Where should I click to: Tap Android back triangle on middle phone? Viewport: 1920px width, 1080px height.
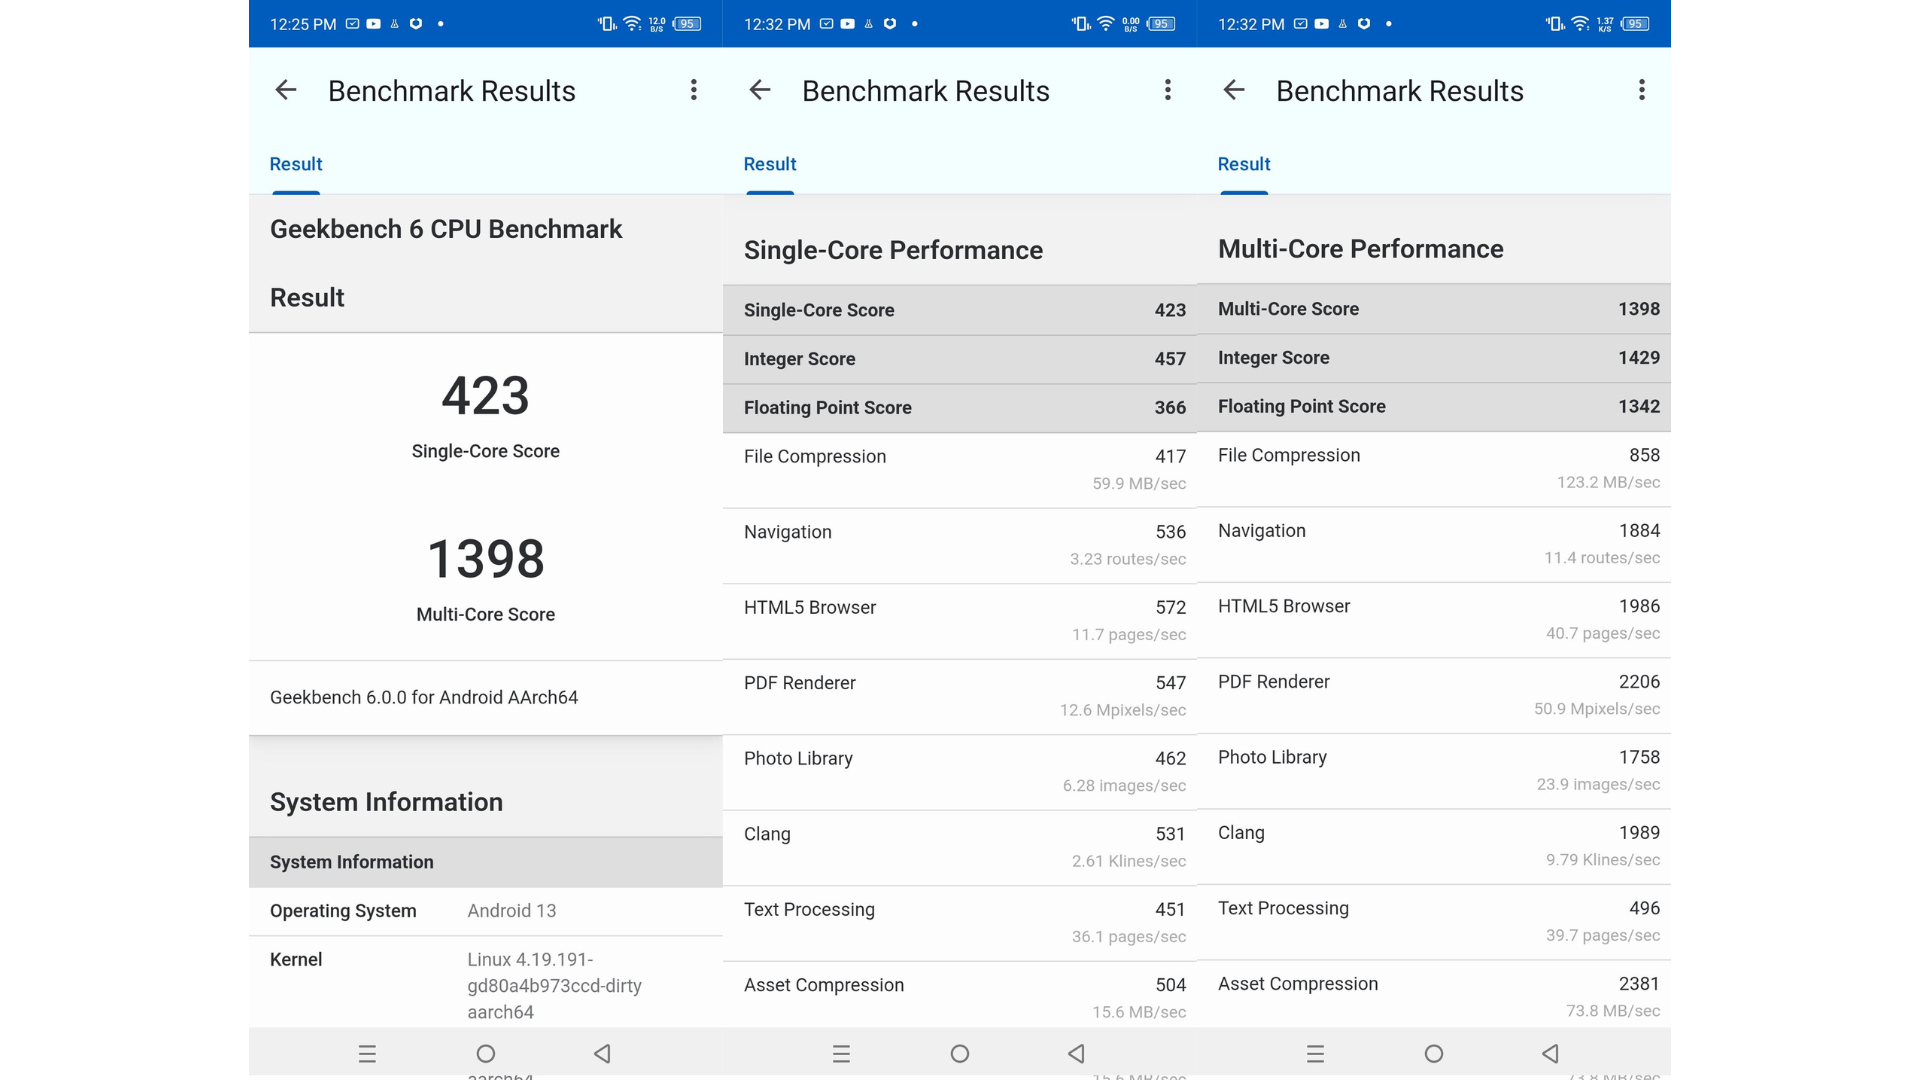[x=1076, y=1053]
